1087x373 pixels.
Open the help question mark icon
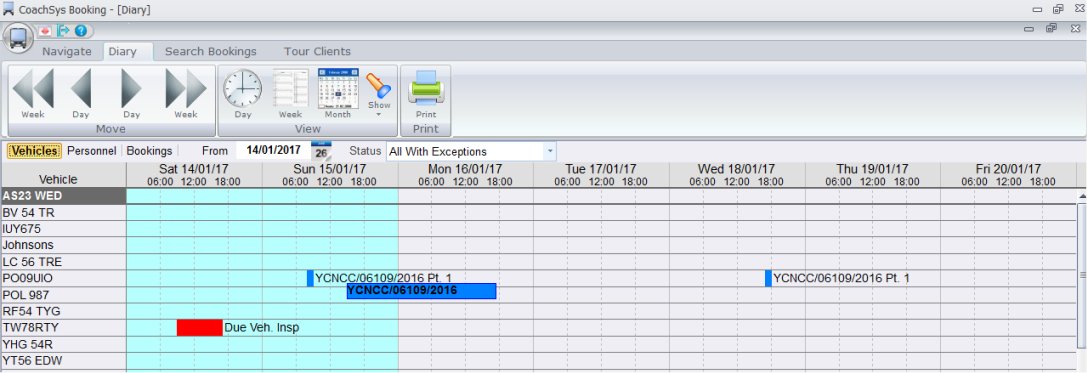tap(81, 31)
